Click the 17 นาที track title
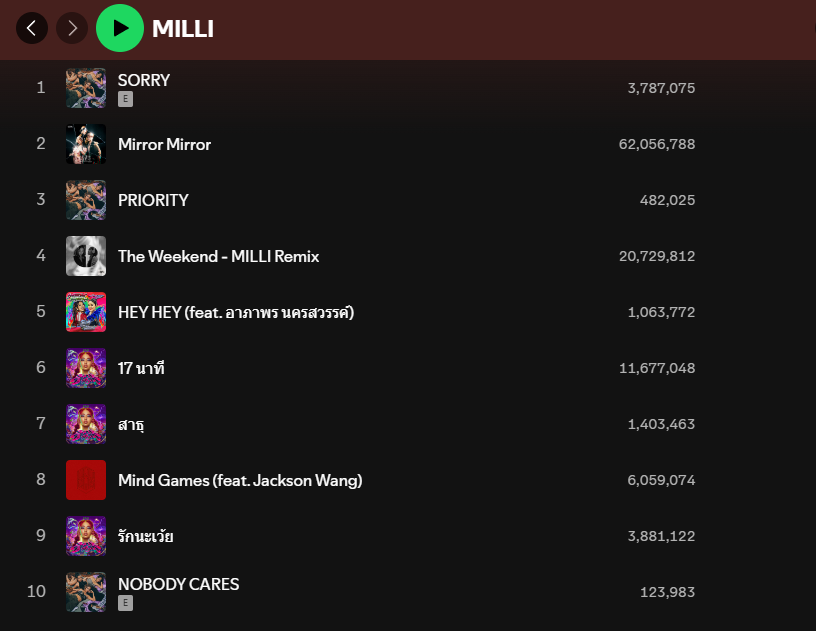The width and height of the screenshot is (816, 631). point(141,368)
